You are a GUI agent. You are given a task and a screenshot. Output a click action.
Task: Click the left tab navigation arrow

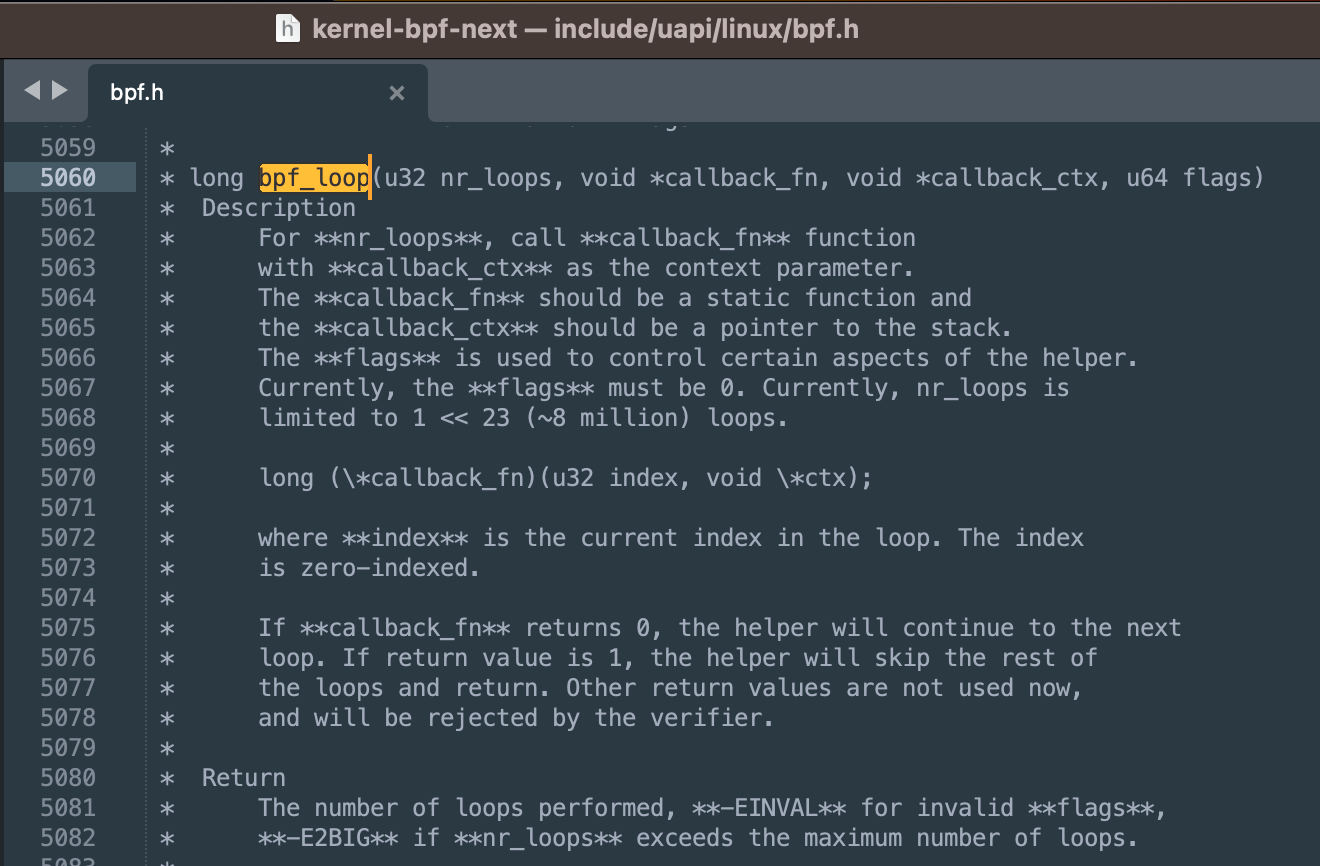pyautogui.click(x=32, y=91)
